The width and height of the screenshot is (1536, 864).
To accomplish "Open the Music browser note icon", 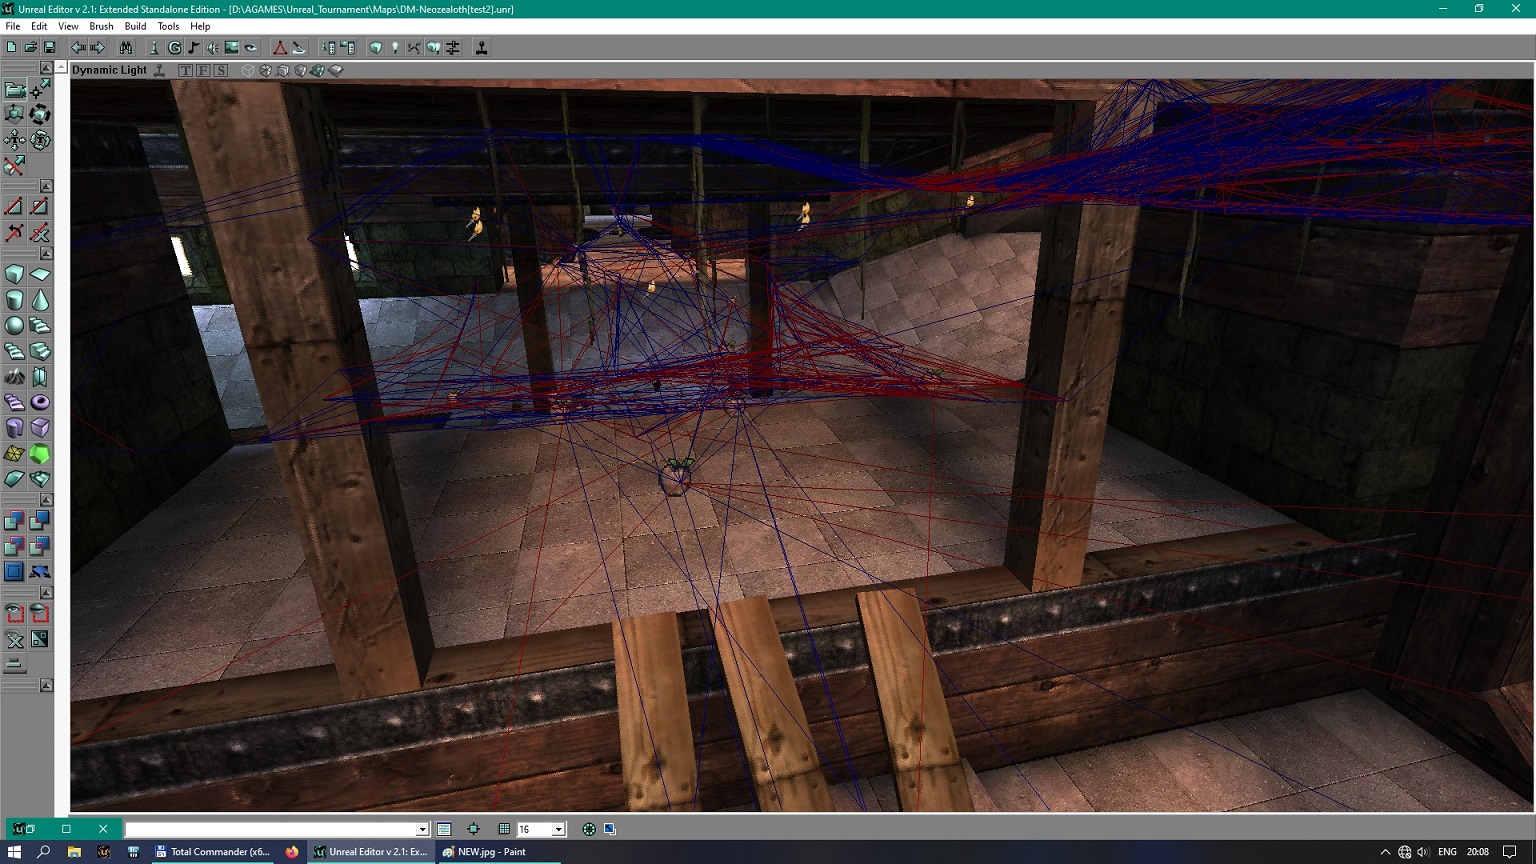I will tap(193, 47).
